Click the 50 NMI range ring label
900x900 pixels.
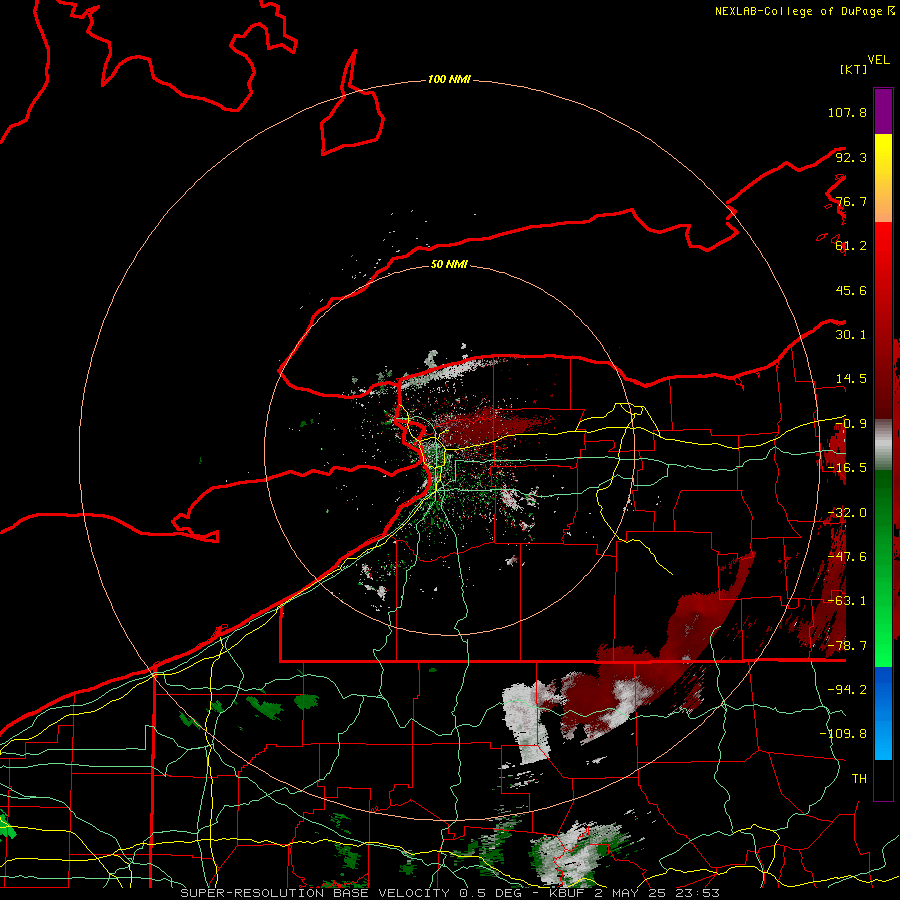(449, 264)
